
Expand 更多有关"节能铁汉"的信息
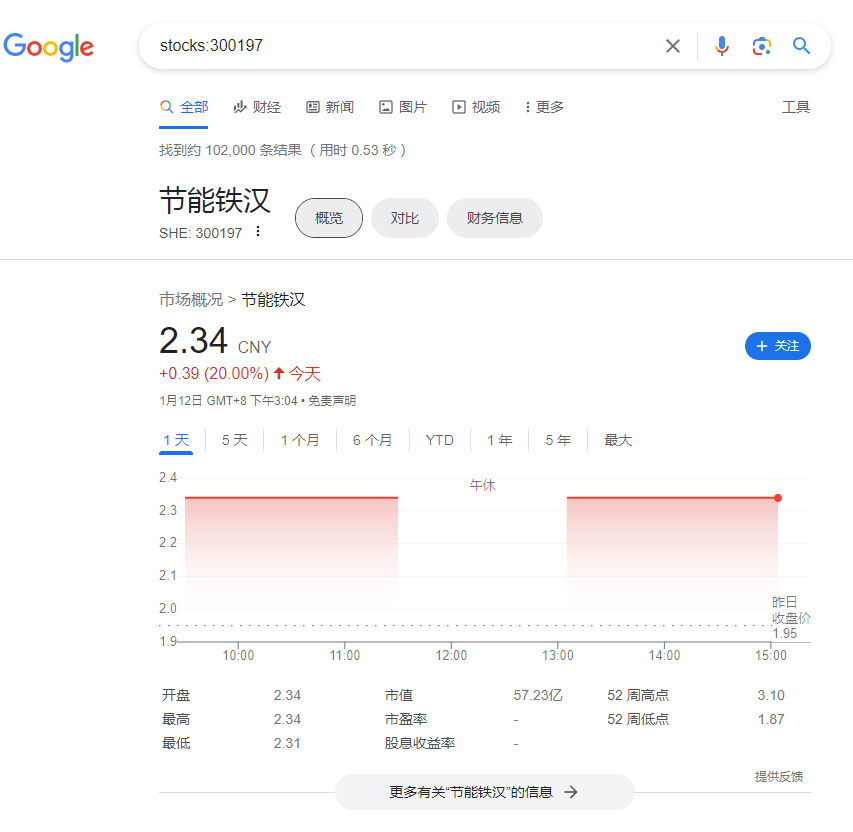[x=484, y=792]
